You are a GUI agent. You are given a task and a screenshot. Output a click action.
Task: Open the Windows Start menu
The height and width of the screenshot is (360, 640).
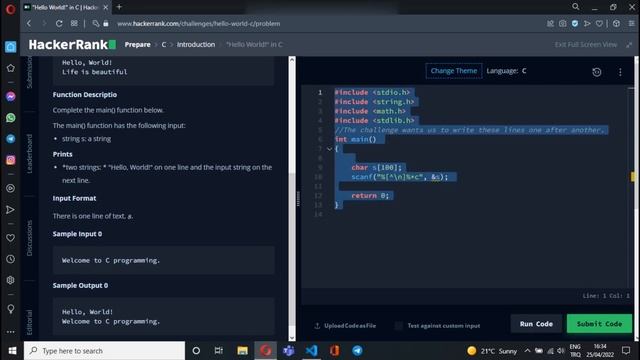[12, 351]
